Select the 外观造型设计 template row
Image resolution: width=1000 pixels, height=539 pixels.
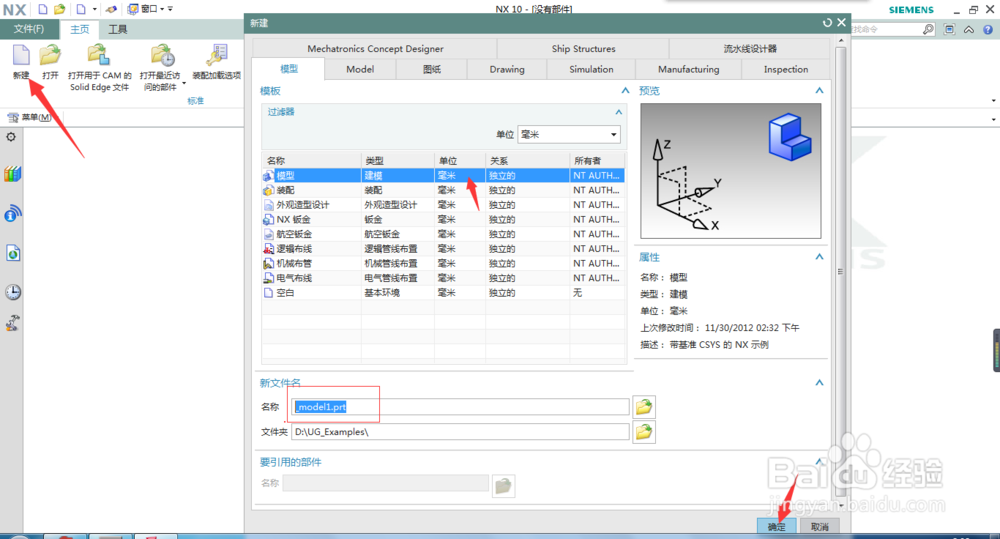[x=443, y=205]
